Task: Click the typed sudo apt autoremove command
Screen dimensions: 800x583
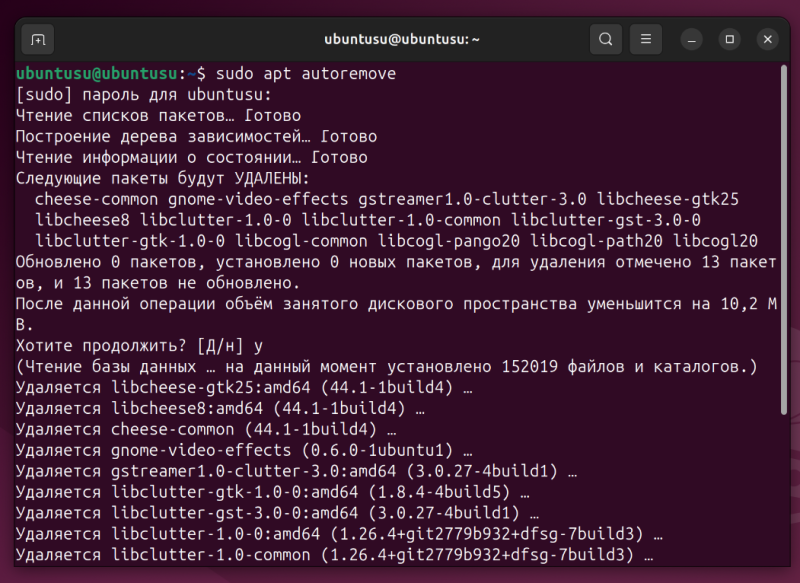Action: coord(303,74)
